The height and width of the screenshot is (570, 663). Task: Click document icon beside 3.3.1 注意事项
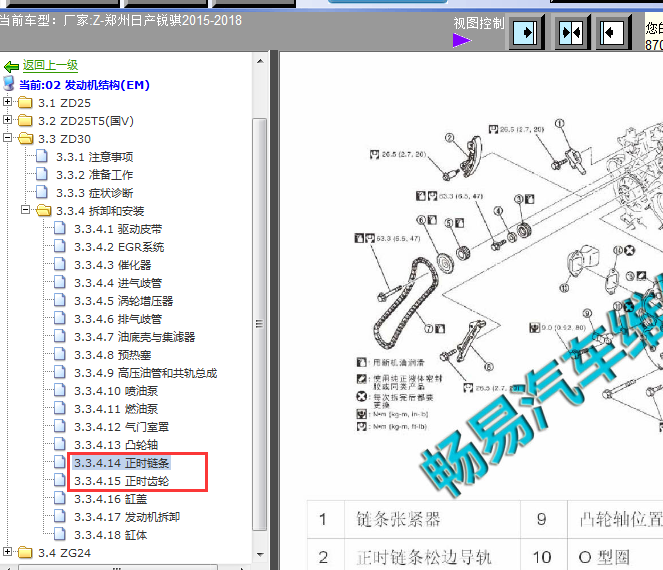pyautogui.click(x=41, y=156)
